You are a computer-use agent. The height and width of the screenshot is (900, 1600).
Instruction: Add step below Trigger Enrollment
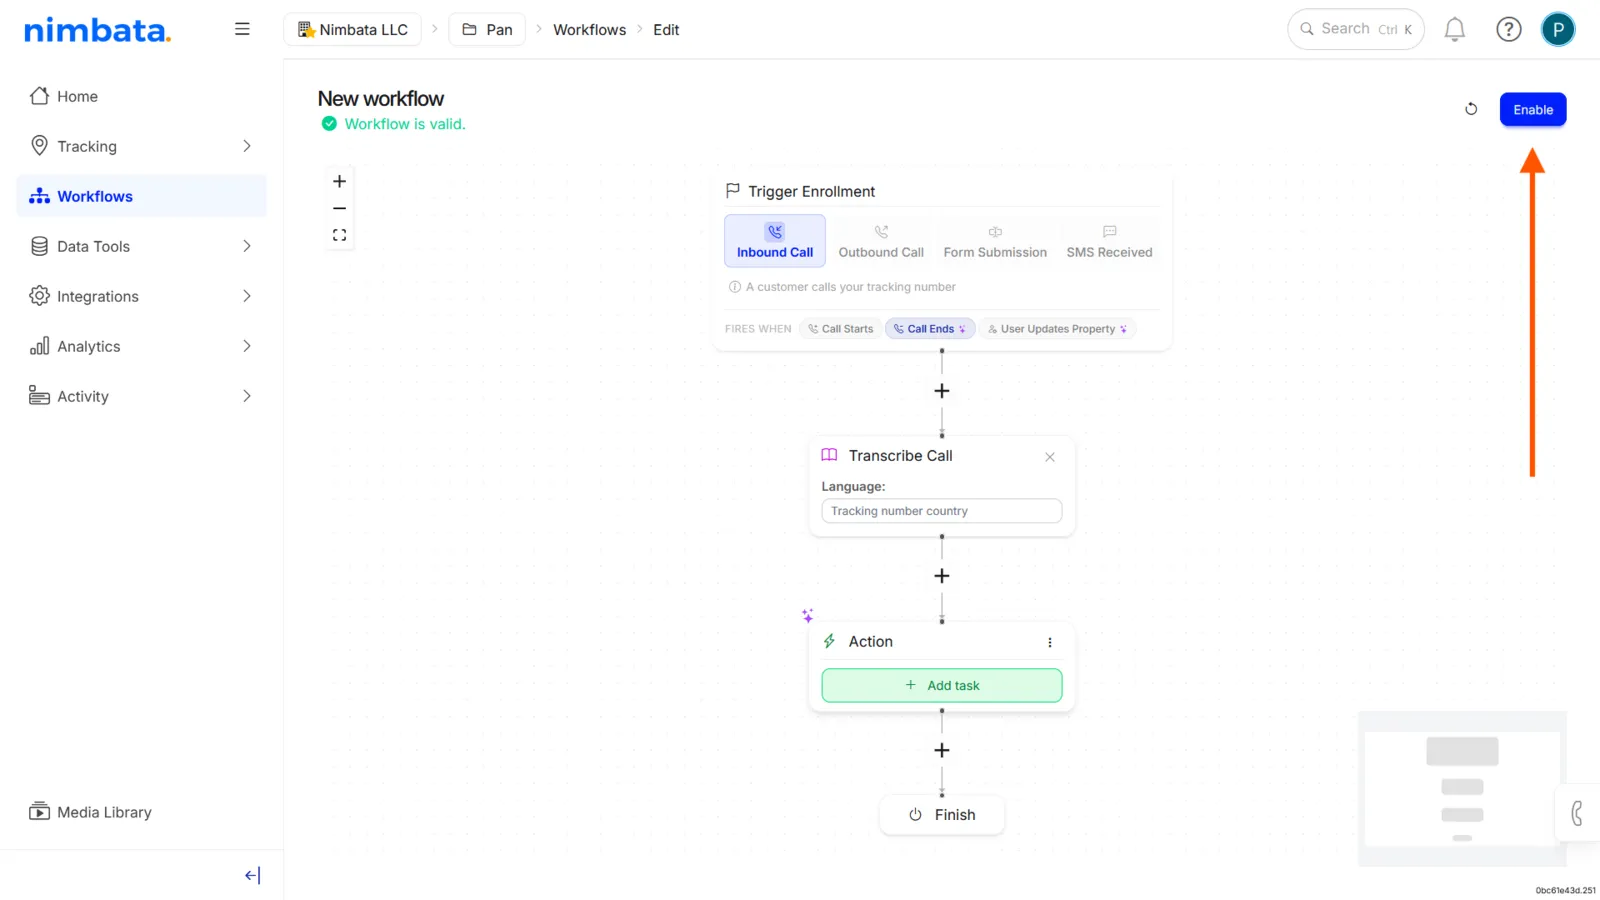point(941,391)
